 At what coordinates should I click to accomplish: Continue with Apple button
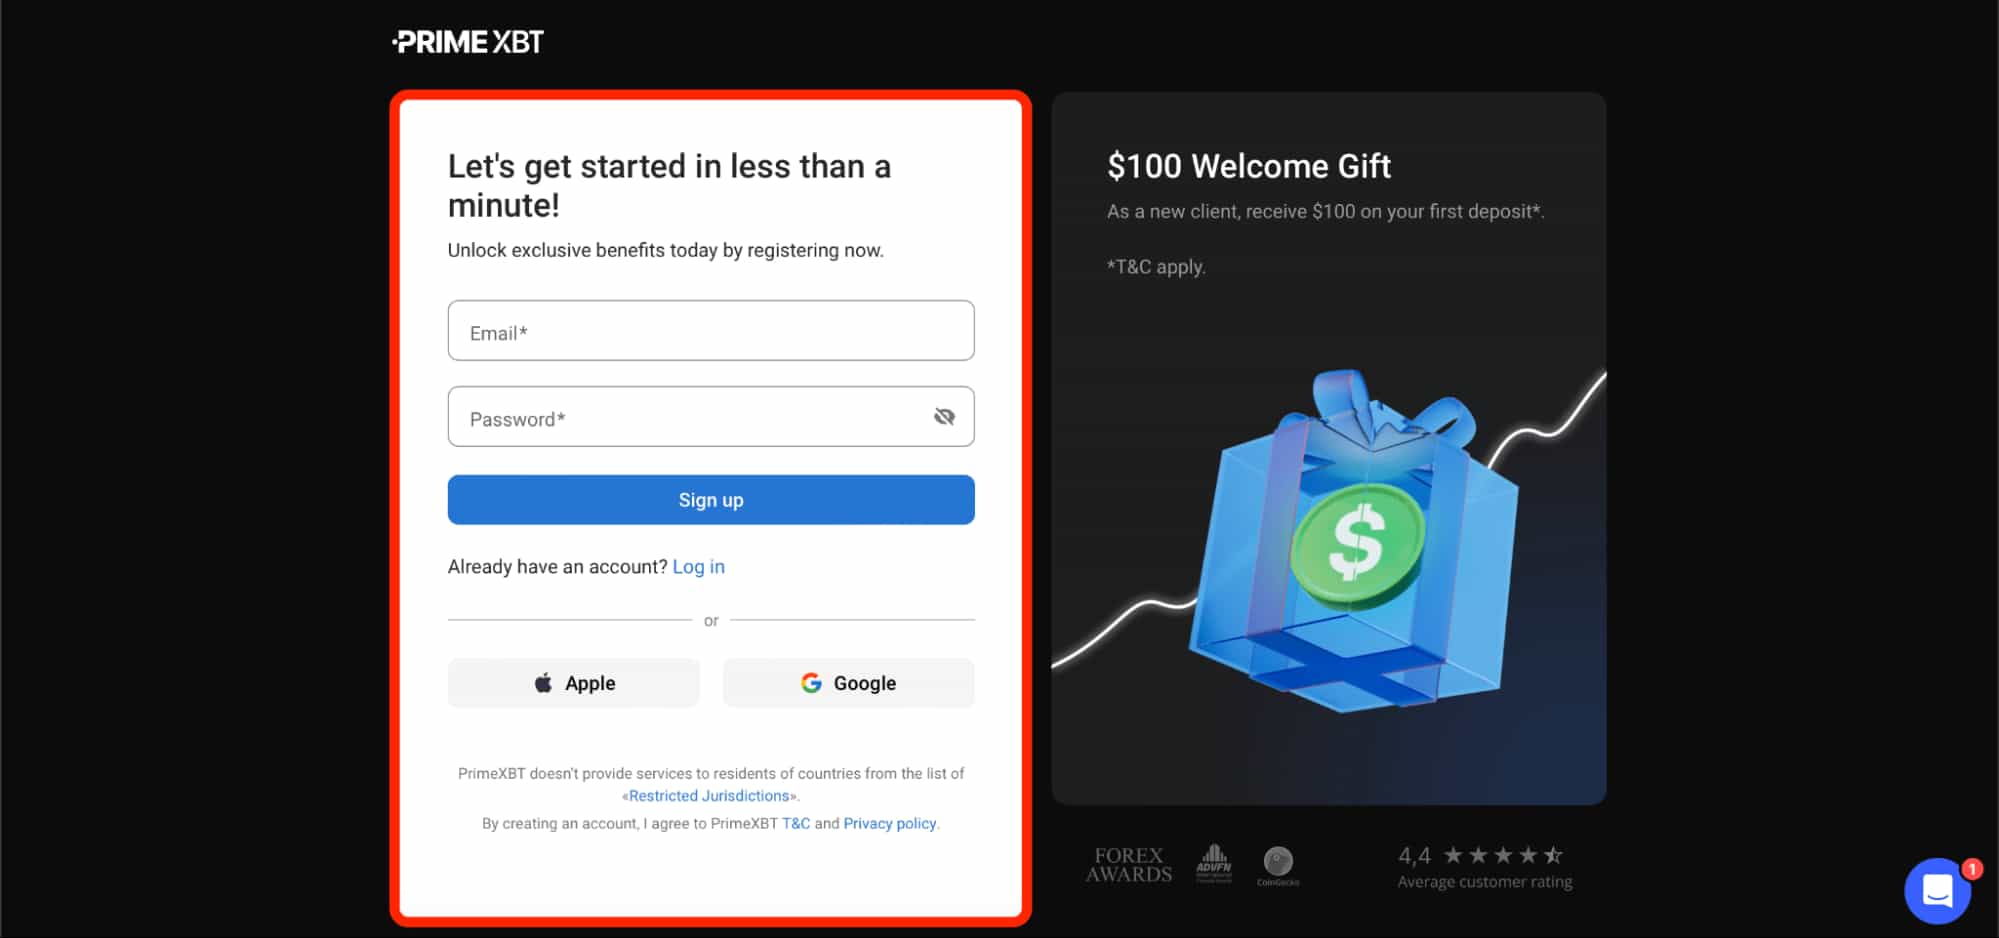point(574,683)
